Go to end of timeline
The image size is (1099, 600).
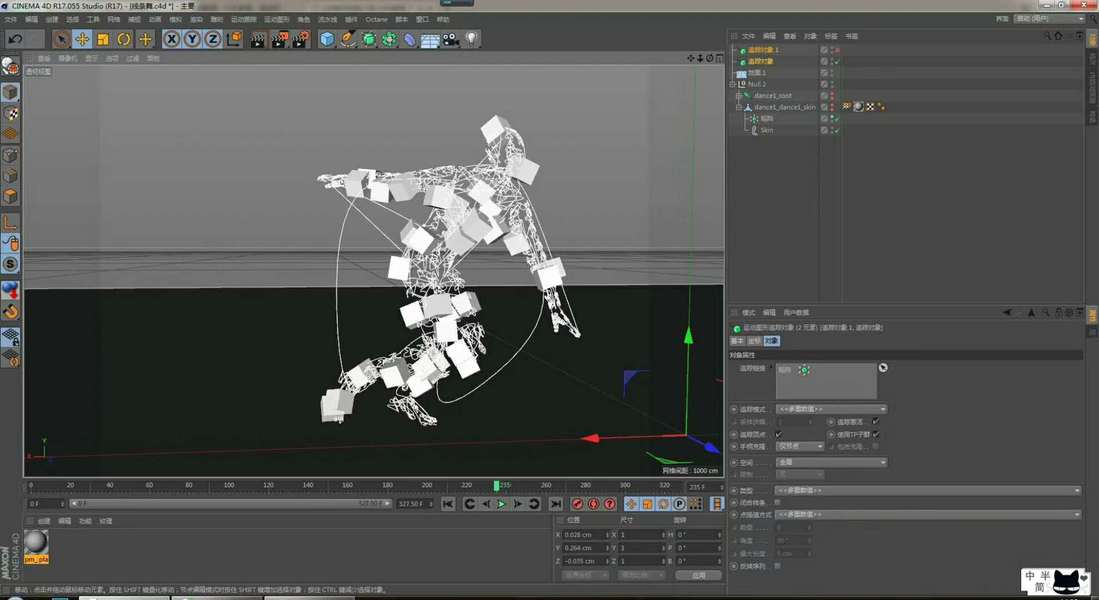pos(555,504)
